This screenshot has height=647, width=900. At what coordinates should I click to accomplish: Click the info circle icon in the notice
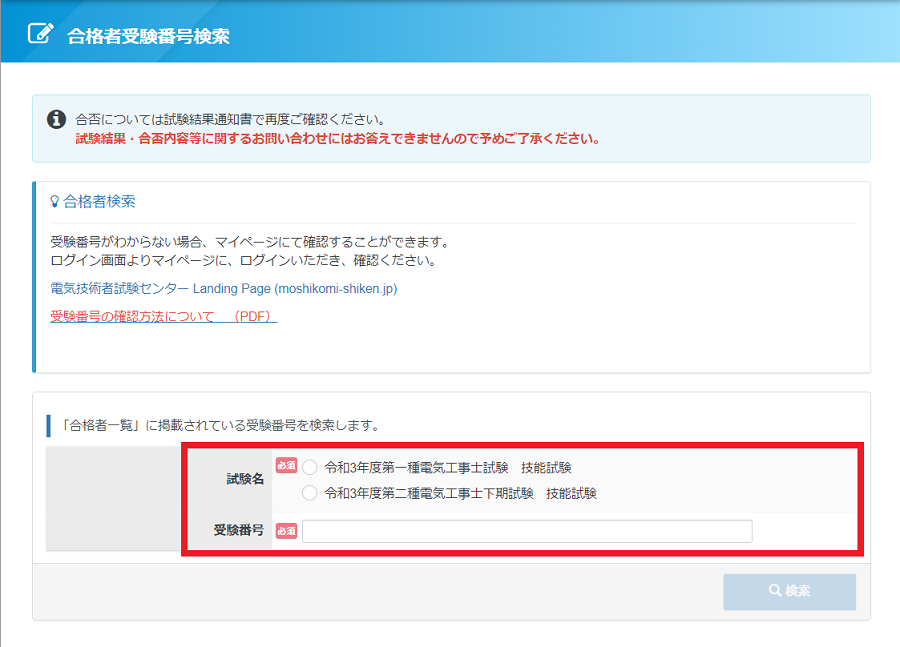pyautogui.click(x=57, y=119)
